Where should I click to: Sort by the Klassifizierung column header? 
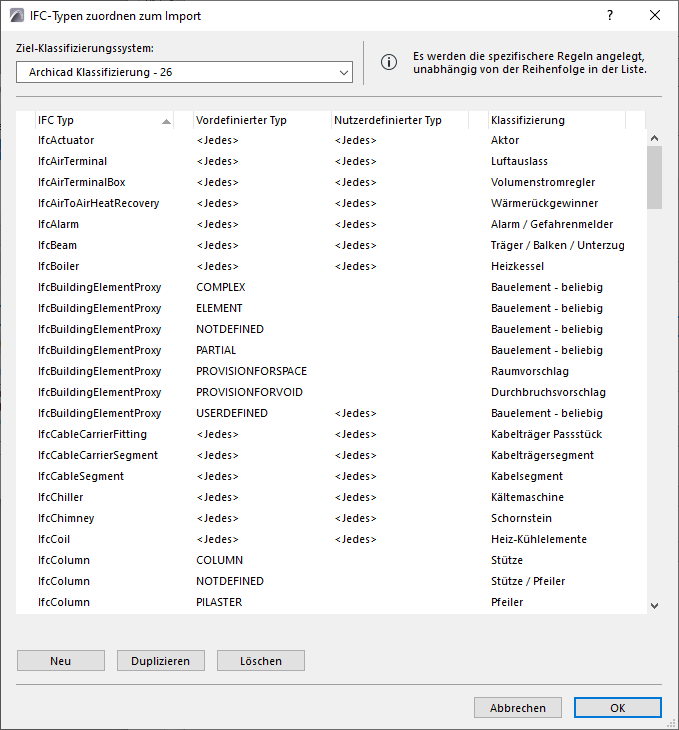click(x=557, y=120)
